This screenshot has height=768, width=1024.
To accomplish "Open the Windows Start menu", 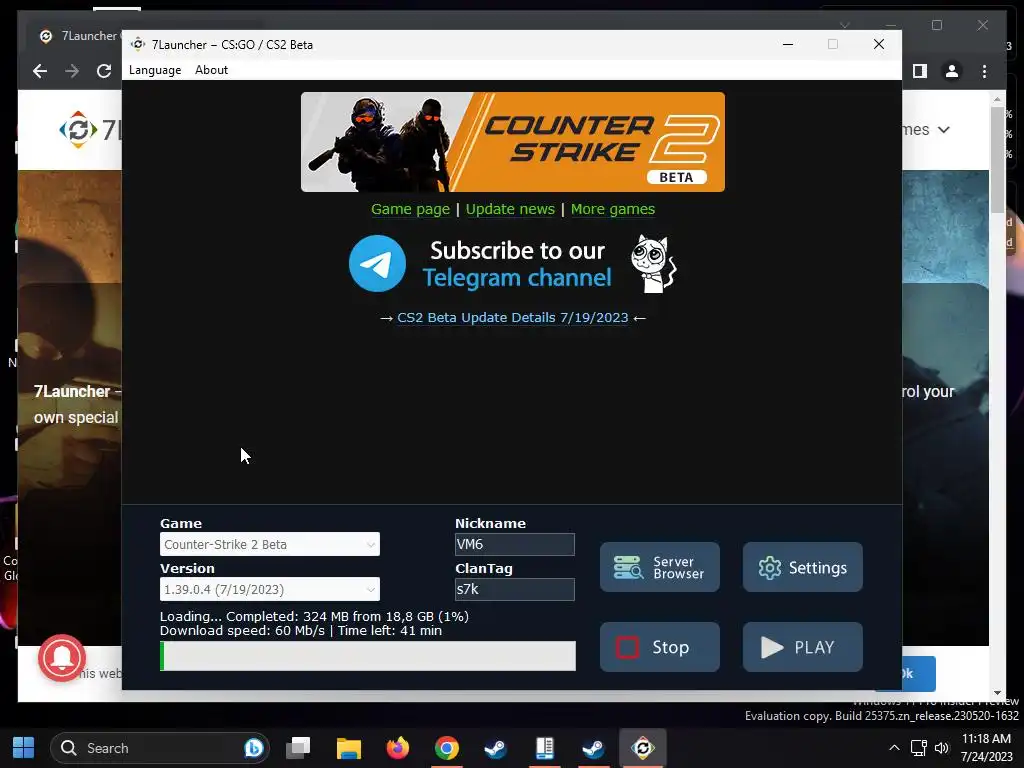I will click(24, 748).
